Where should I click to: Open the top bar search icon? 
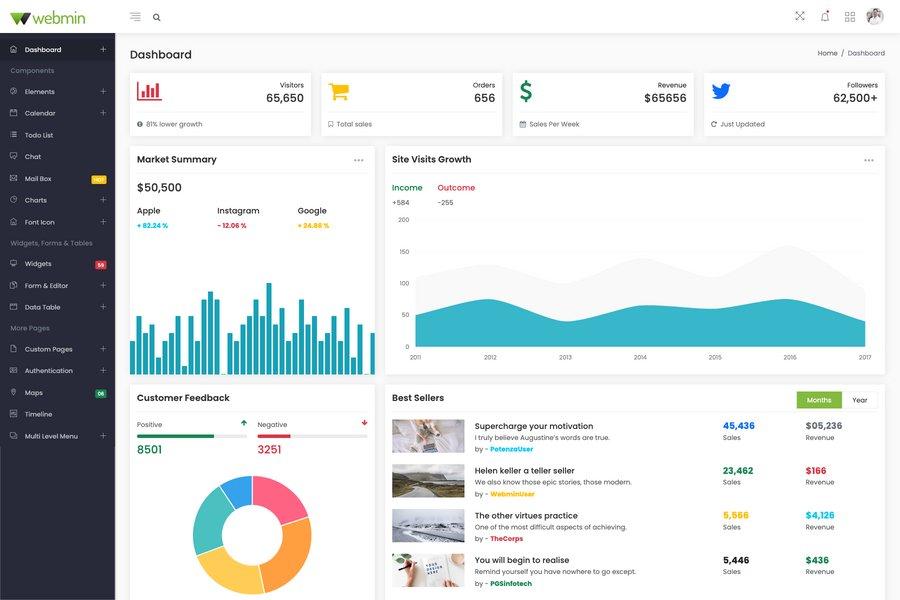(x=154, y=15)
